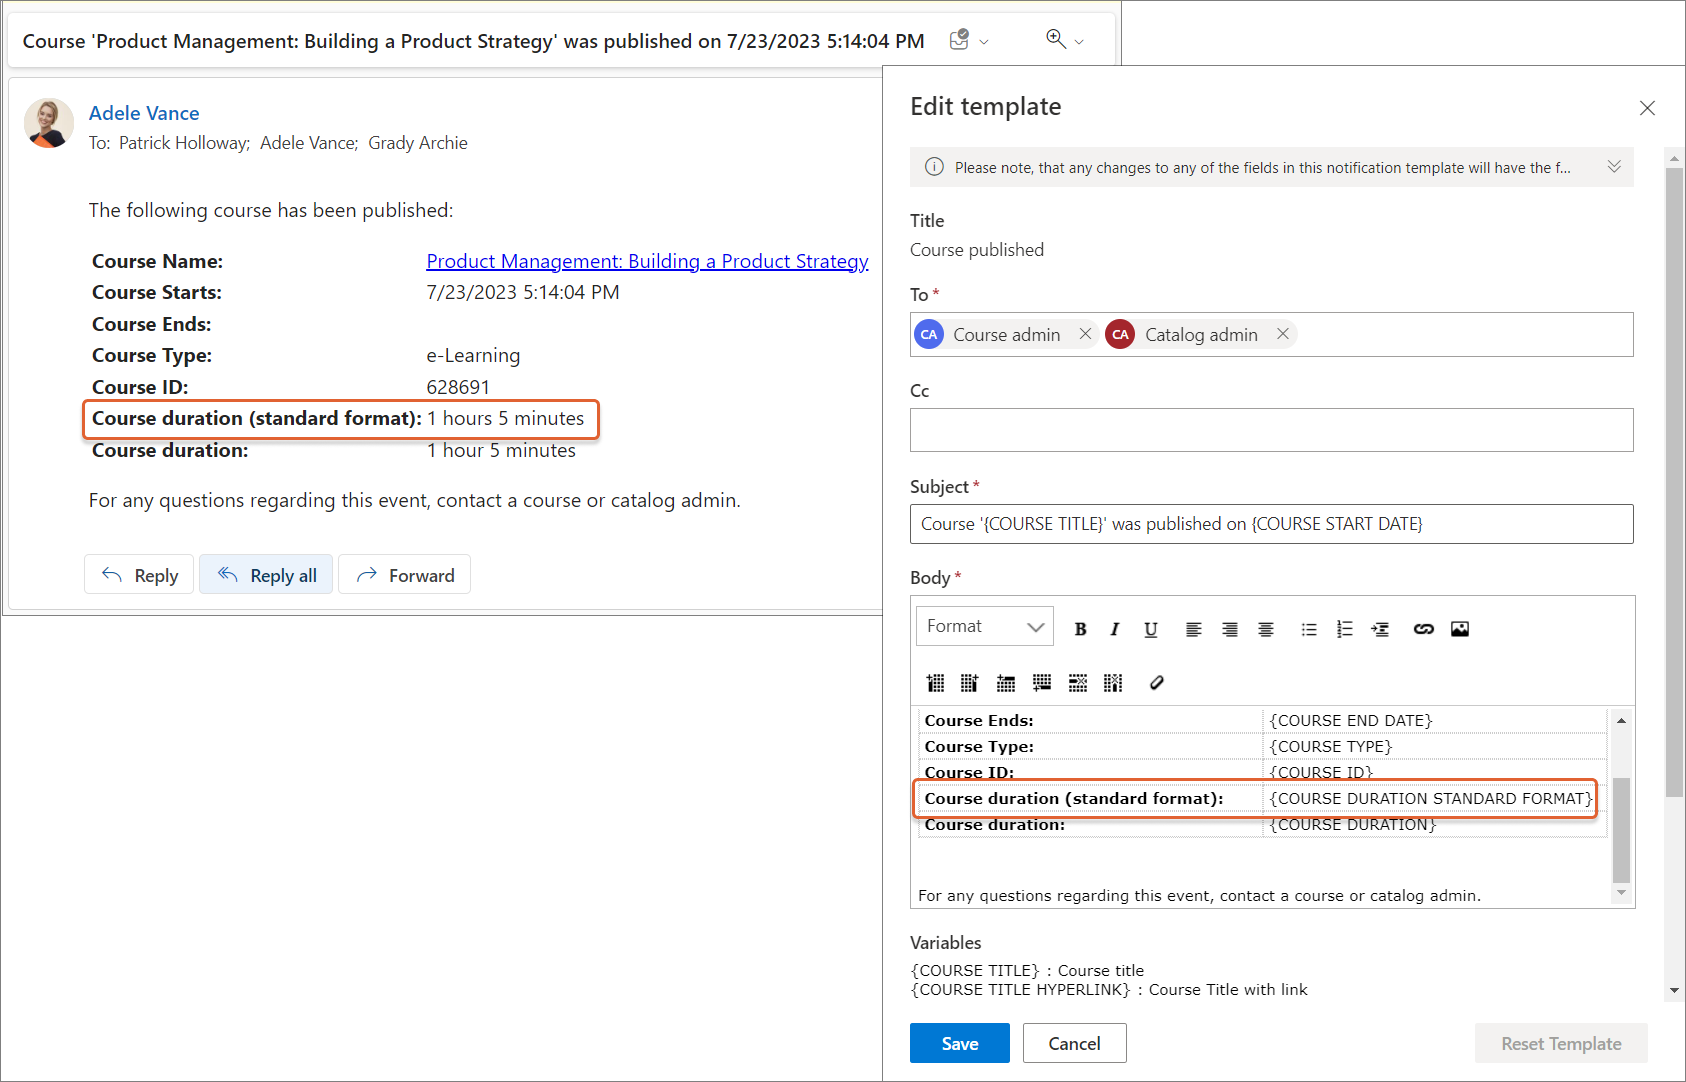The width and height of the screenshot is (1686, 1082).
Task: Toggle underline formatting in body editor
Action: (1150, 629)
